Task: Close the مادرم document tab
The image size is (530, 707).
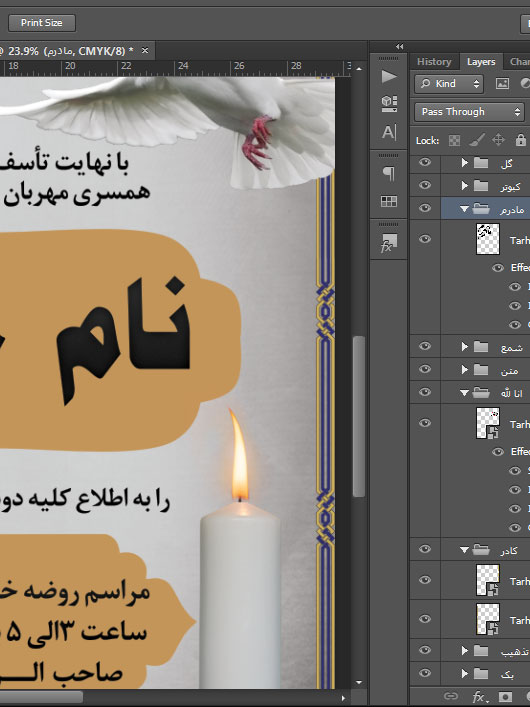Action: pos(145,50)
